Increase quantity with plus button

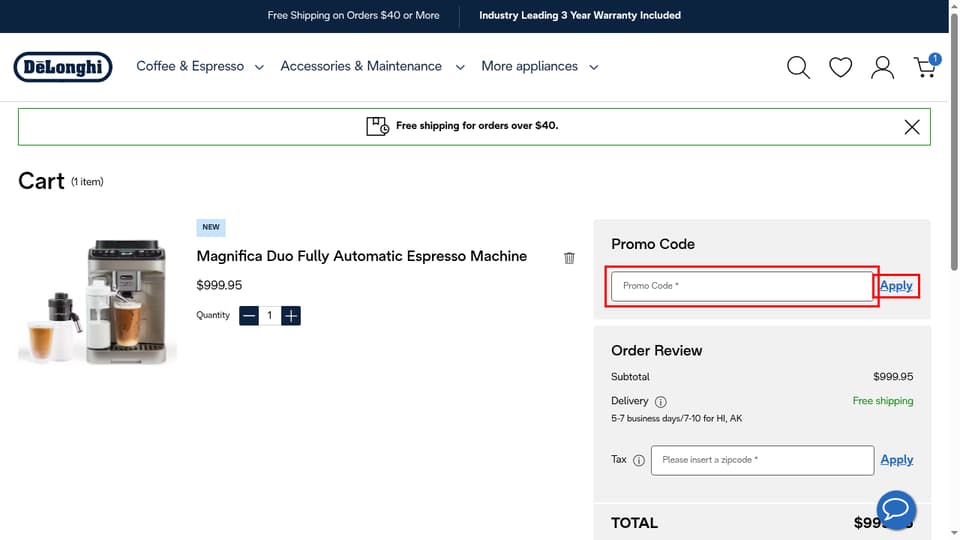coord(291,316)
